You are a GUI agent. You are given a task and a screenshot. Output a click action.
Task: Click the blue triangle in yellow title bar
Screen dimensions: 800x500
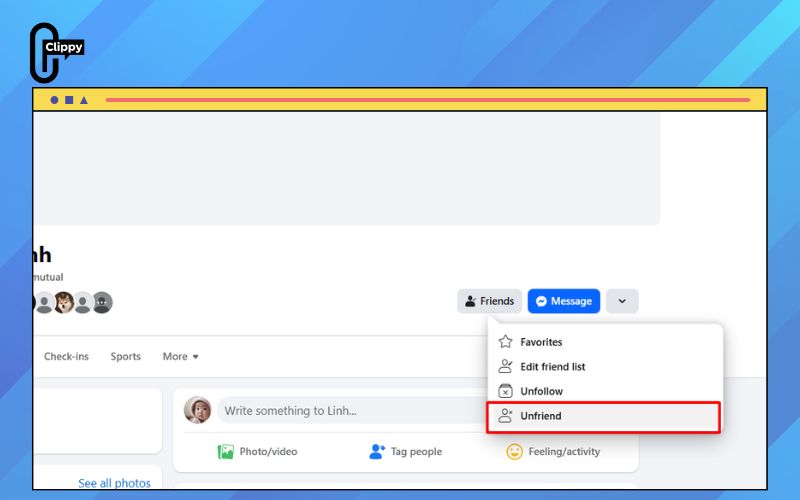84,100
